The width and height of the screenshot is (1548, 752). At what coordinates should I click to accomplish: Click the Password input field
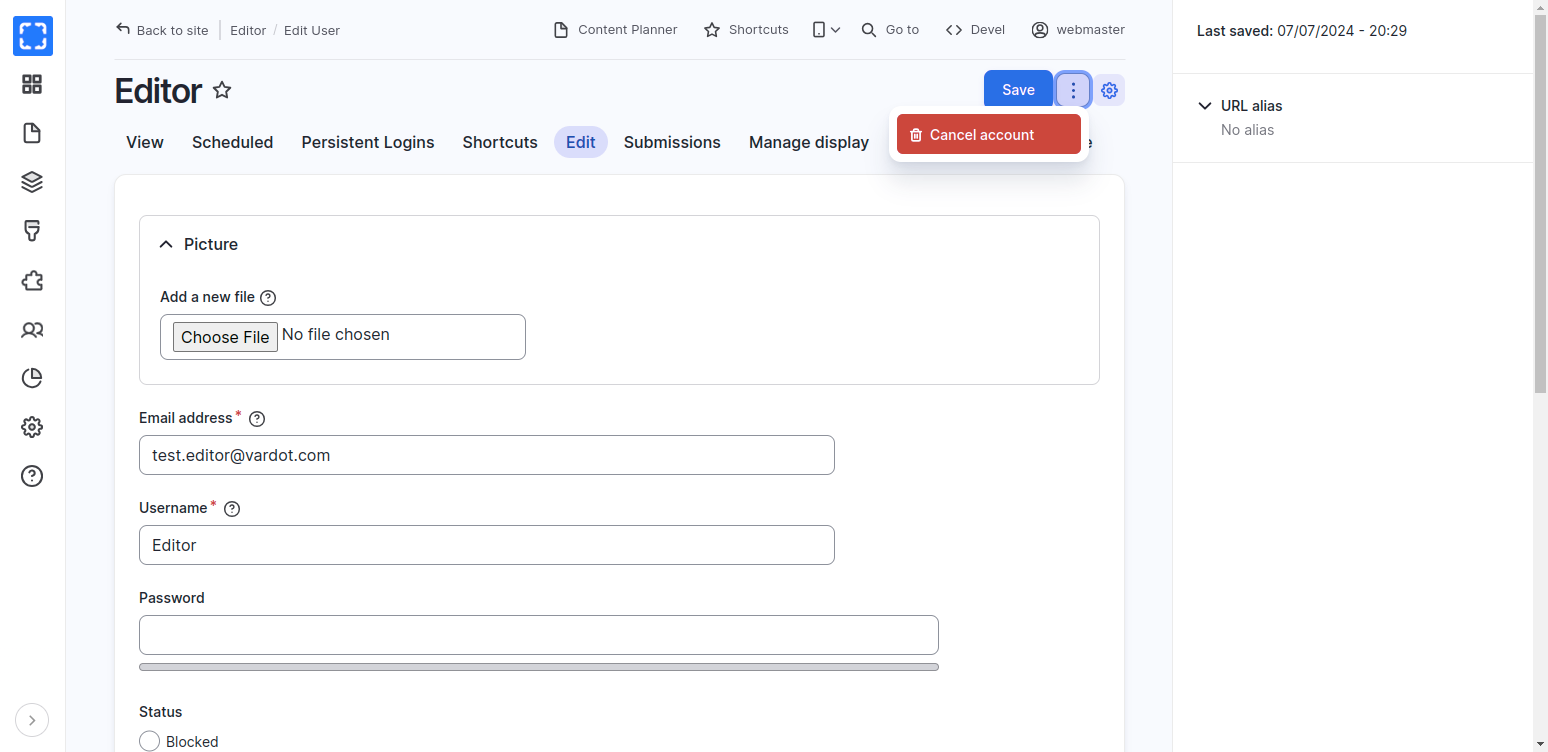(538, 635)
